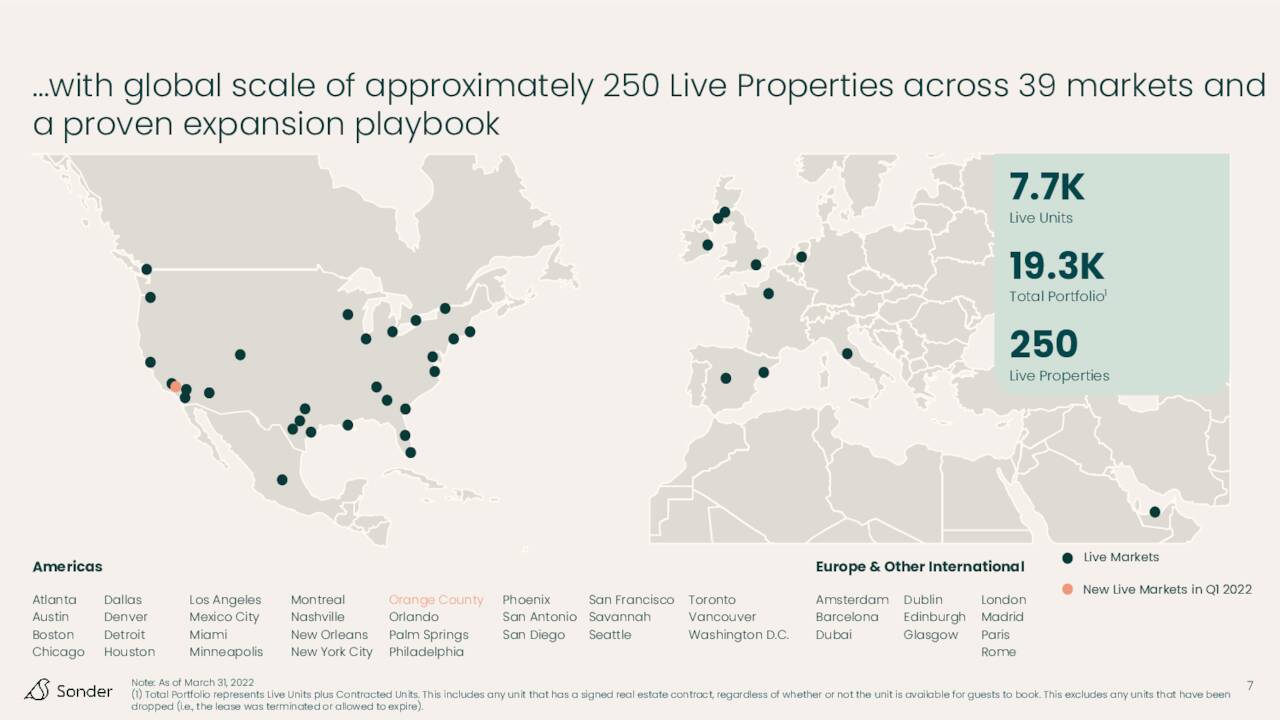The width and height of the screenshot is (1280, 720).
Task: Click the page number 7
Action: (1250, 685)
